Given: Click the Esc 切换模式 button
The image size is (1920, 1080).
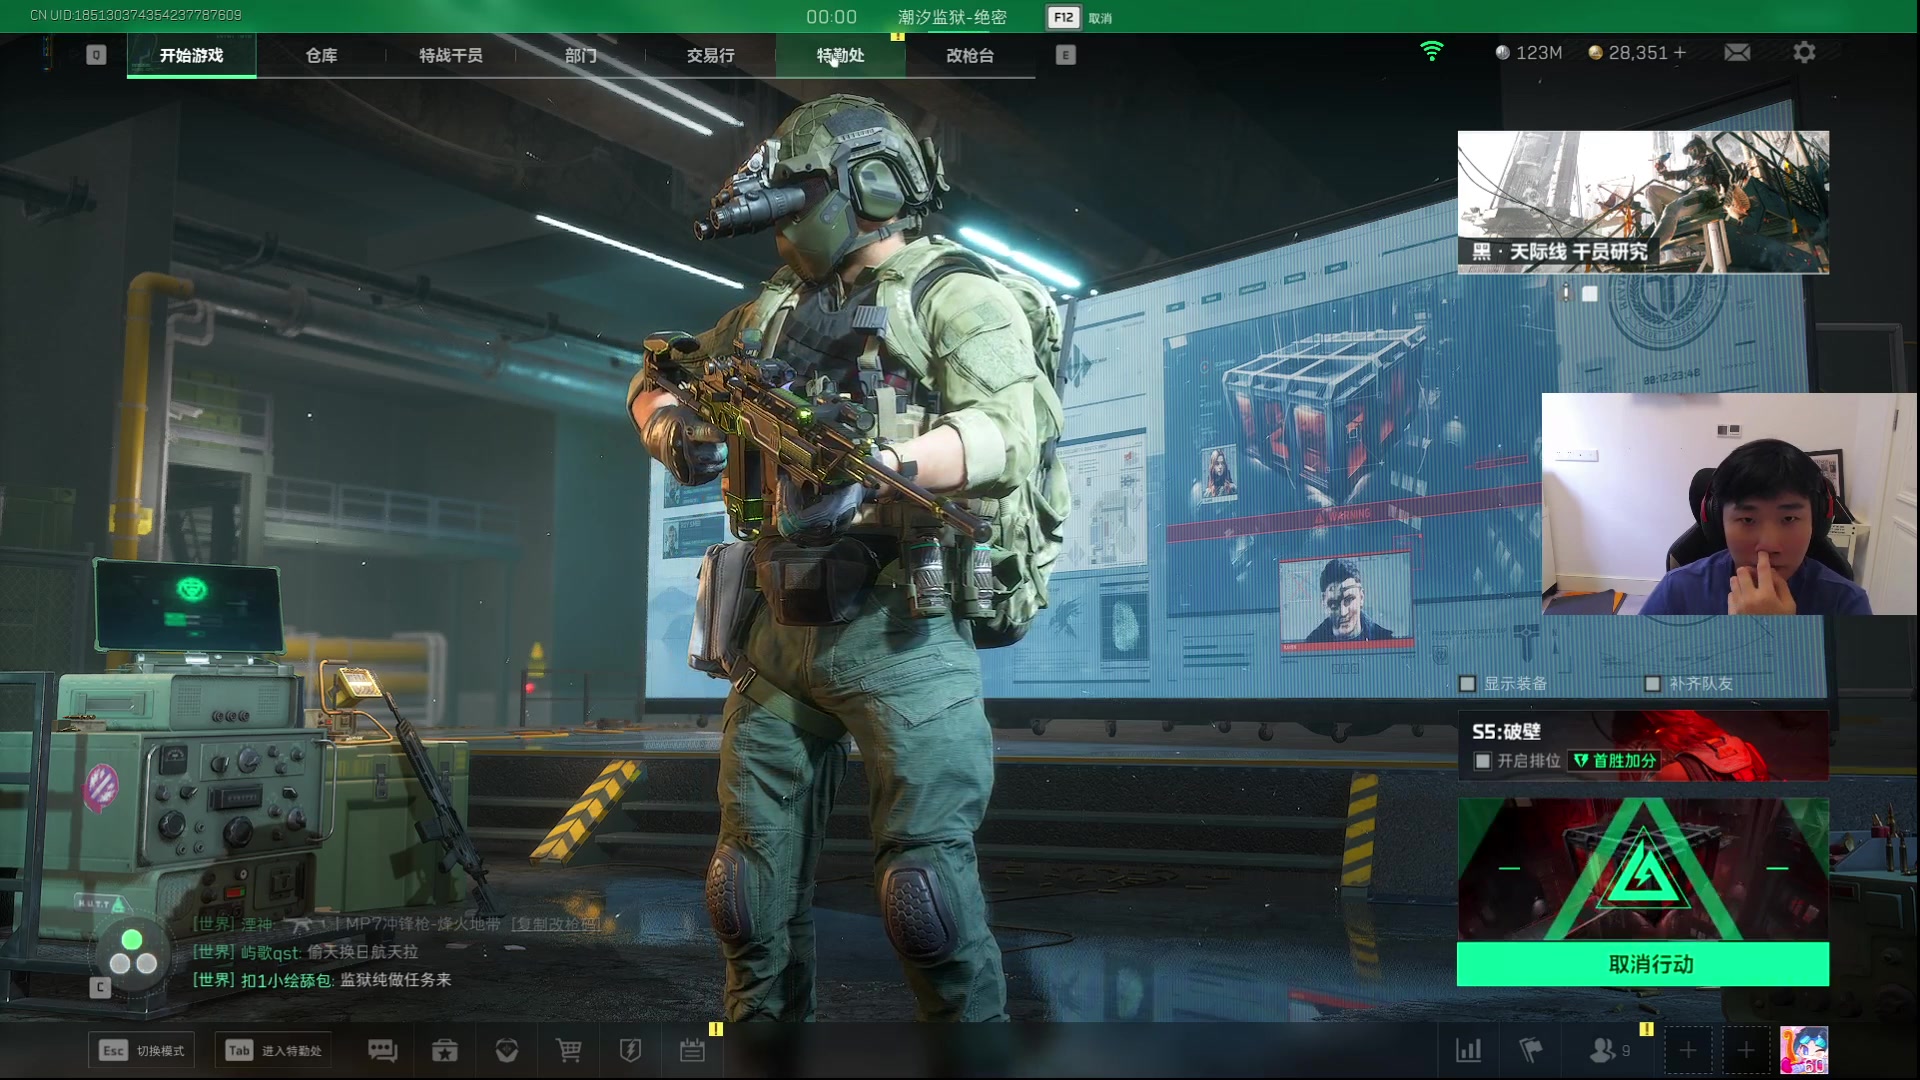Looking at the screenshot, I should pos(141,1050).
